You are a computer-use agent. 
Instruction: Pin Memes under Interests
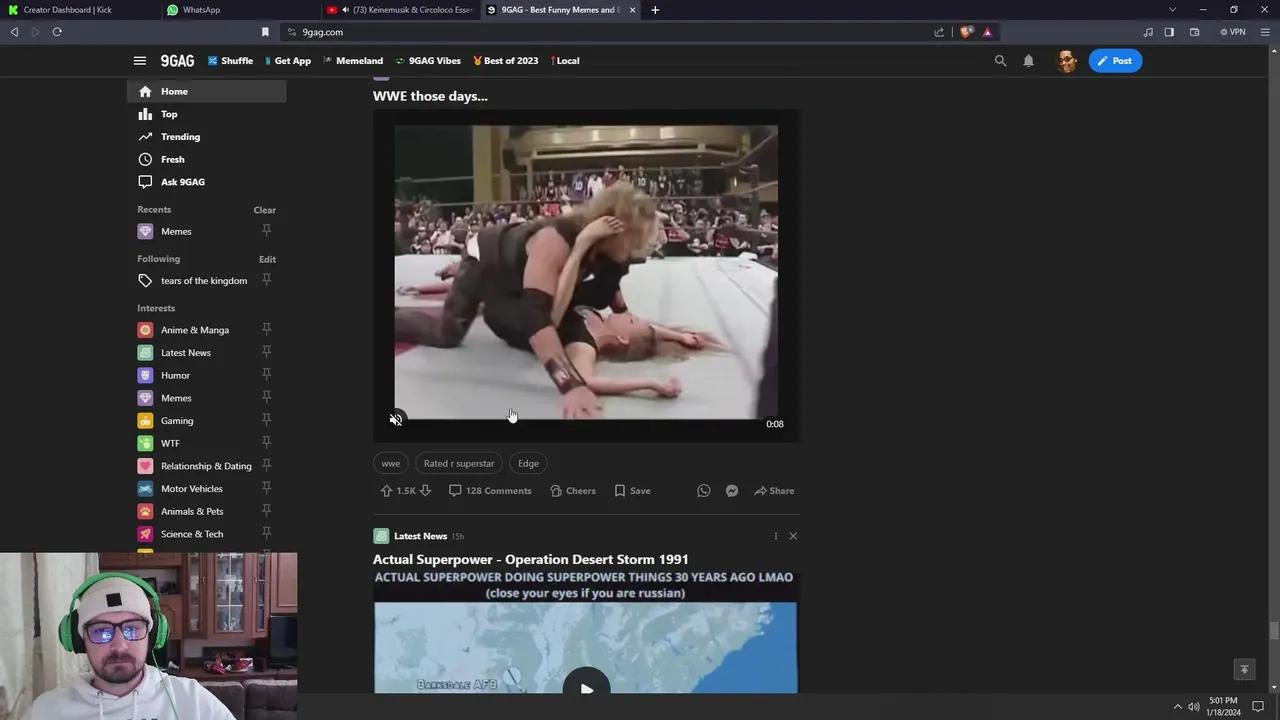coord(266,397)
